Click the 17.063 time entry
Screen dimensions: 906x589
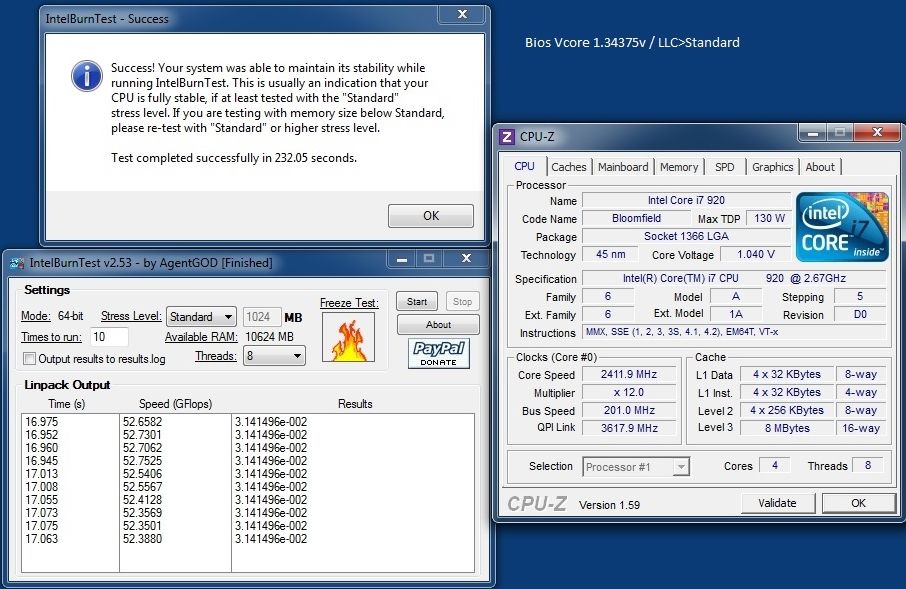click(x=42, y=539)
